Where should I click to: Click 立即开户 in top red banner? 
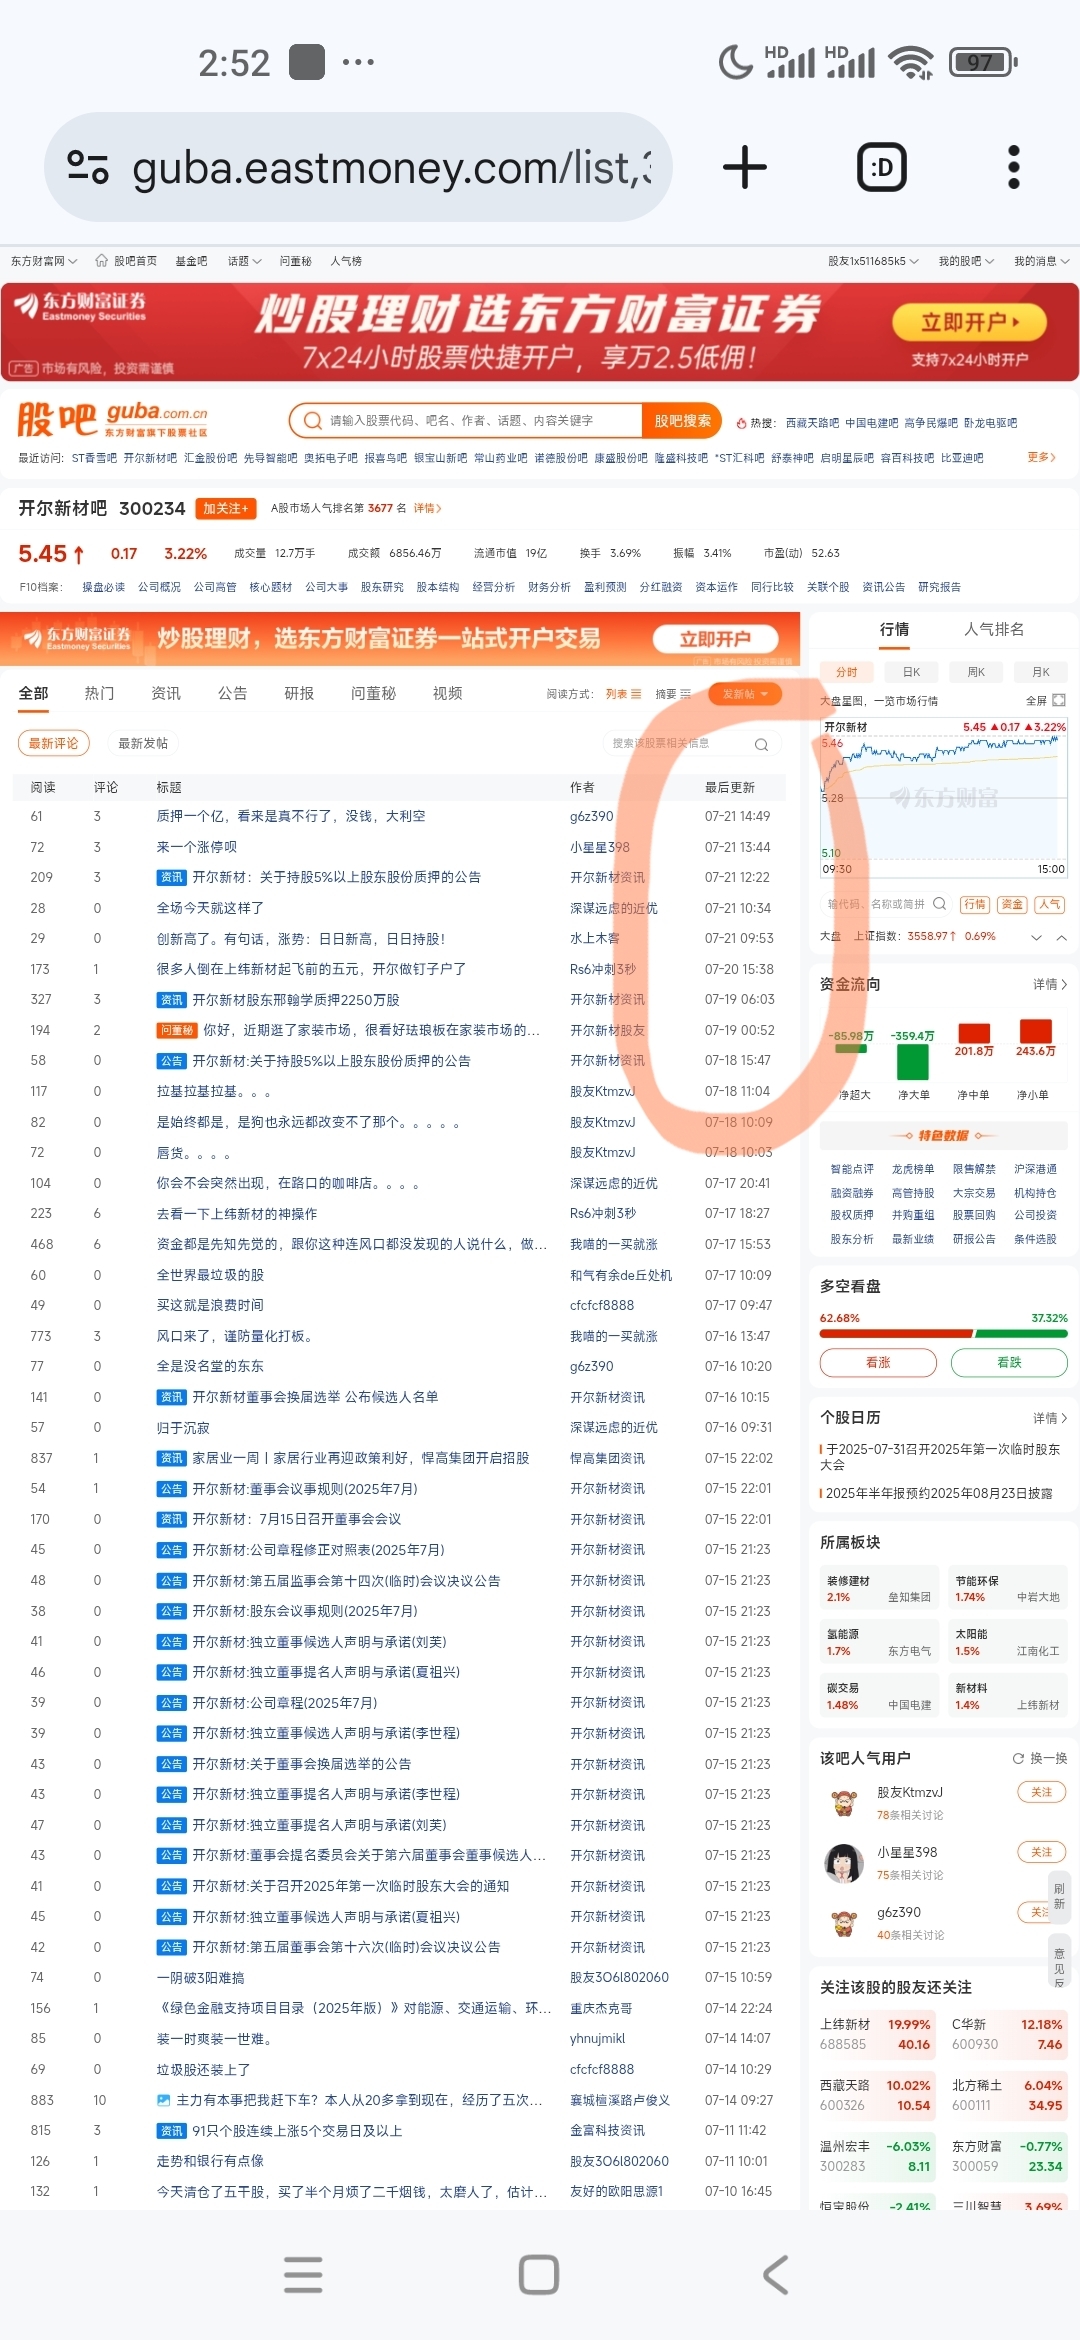(x=969, y=322)
